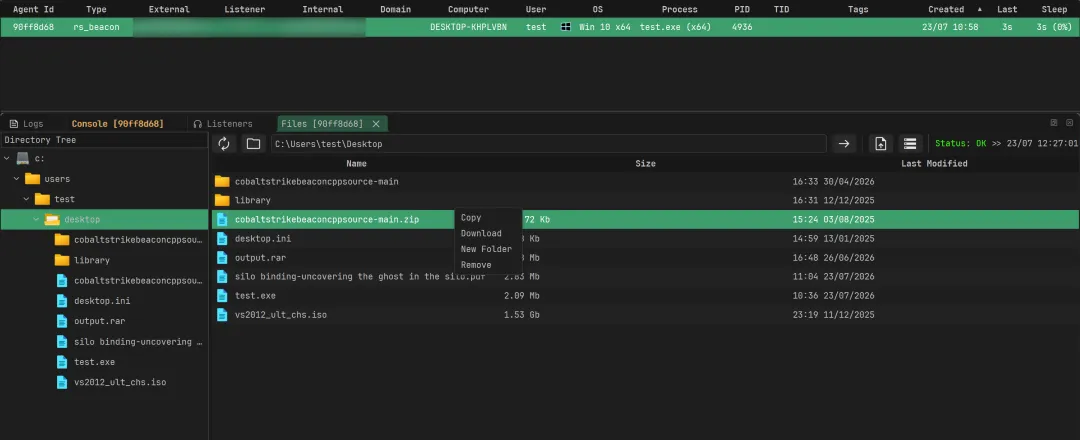Viewport: 1080px width, 440px height.
Task: Choose Remove from the context menu
Action: [476, 265]
